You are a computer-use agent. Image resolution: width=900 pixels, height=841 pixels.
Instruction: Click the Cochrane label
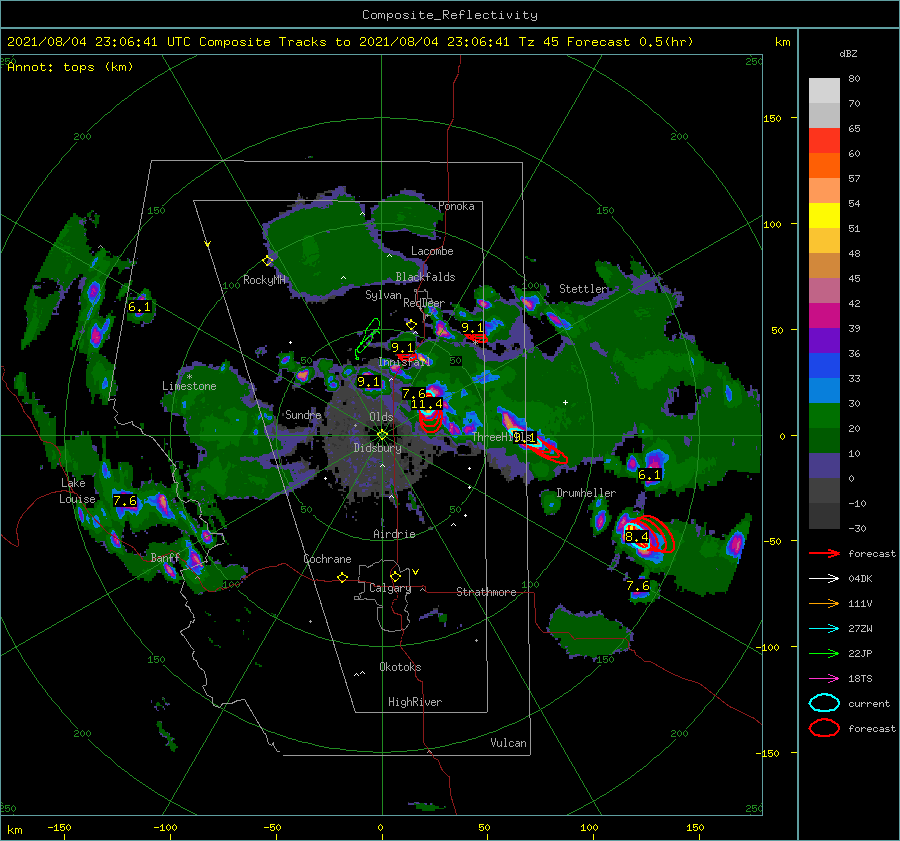pyautogui.click(x=327, y=559)
